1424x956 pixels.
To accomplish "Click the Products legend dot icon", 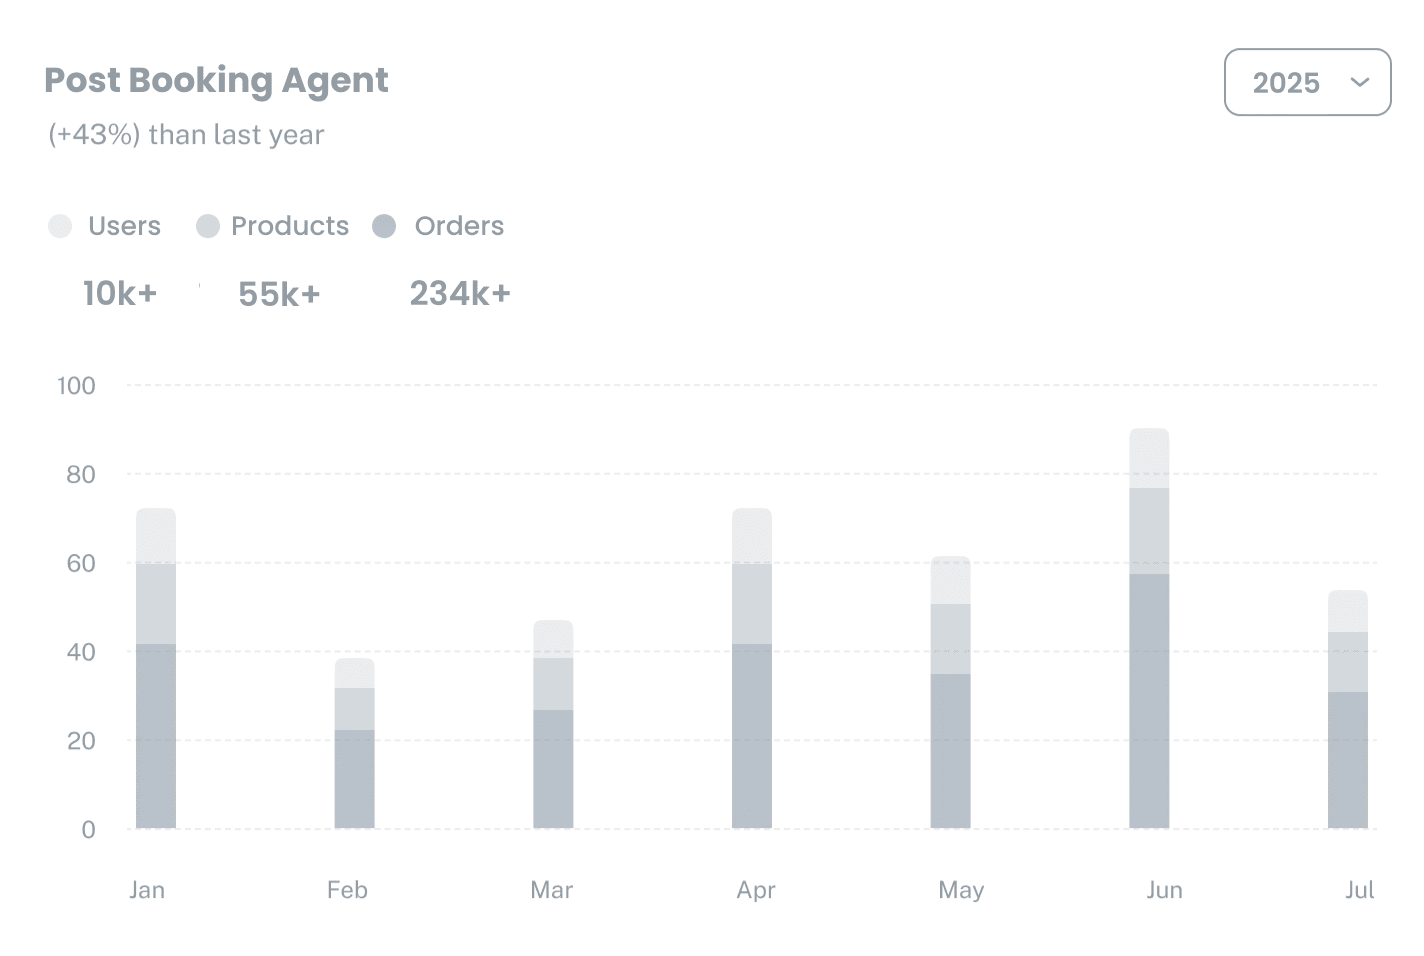I will click(x=208, y=226).
